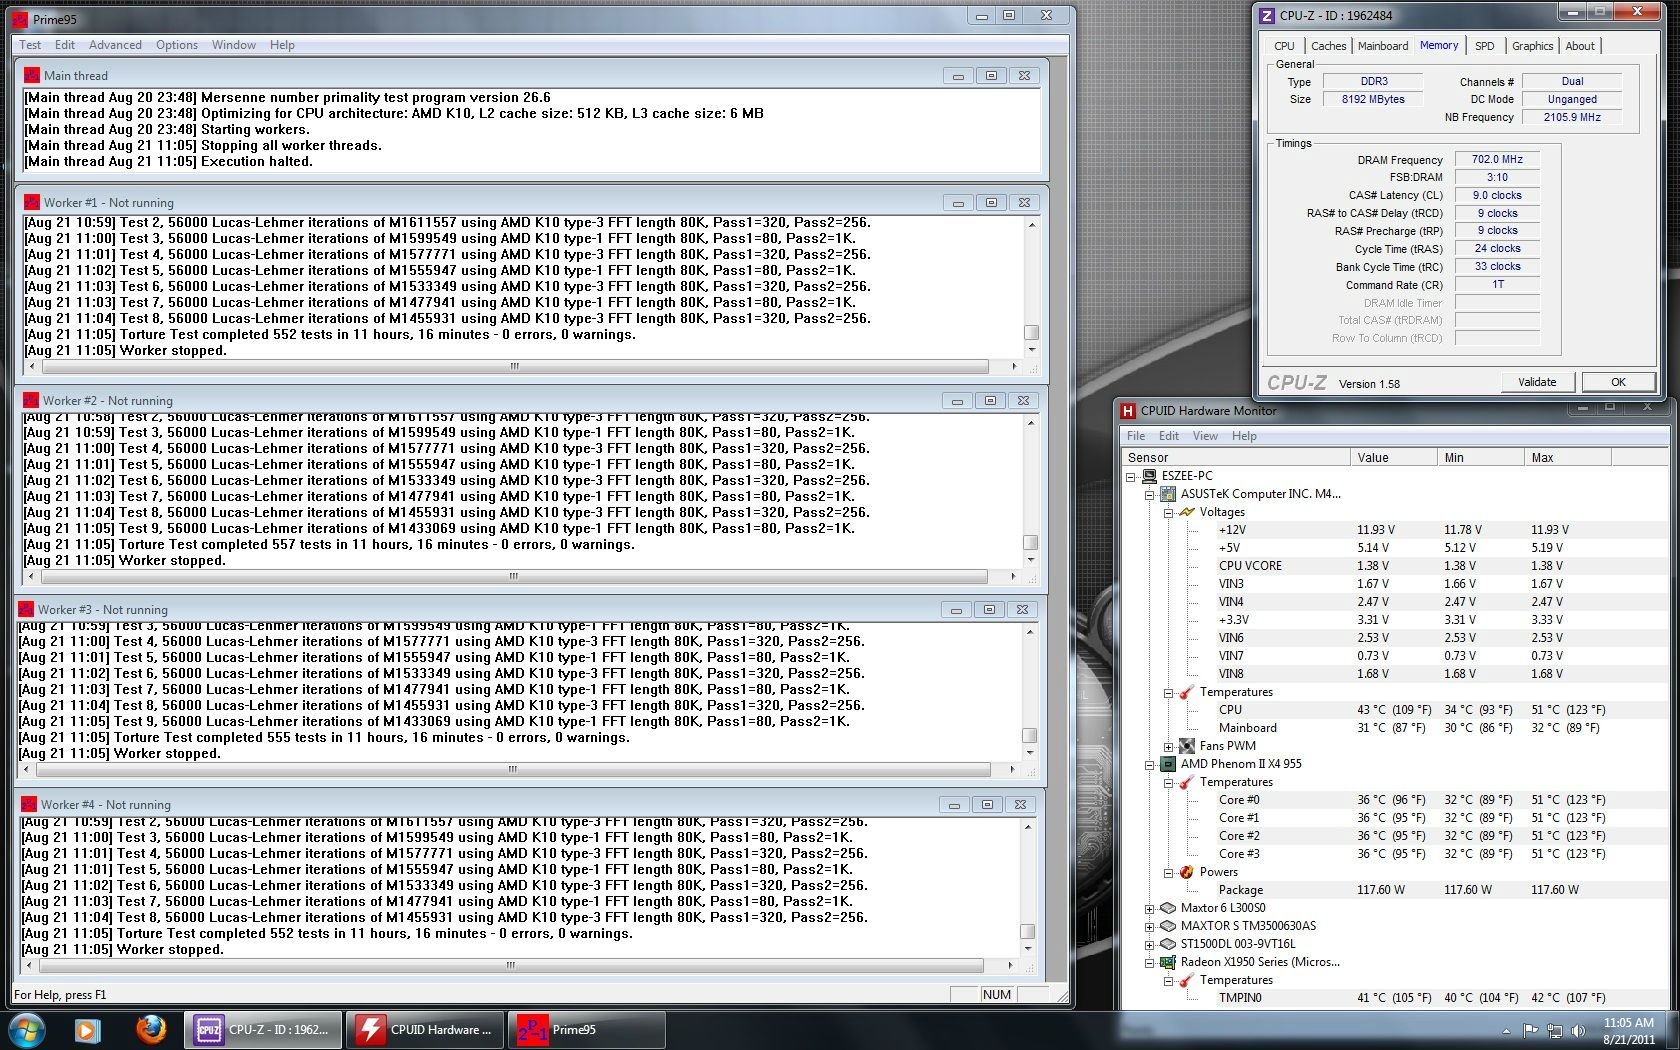Click the OK button in CPU-Z
This screenshot has width=1680, height=1050.
(x=1618, y=382)
